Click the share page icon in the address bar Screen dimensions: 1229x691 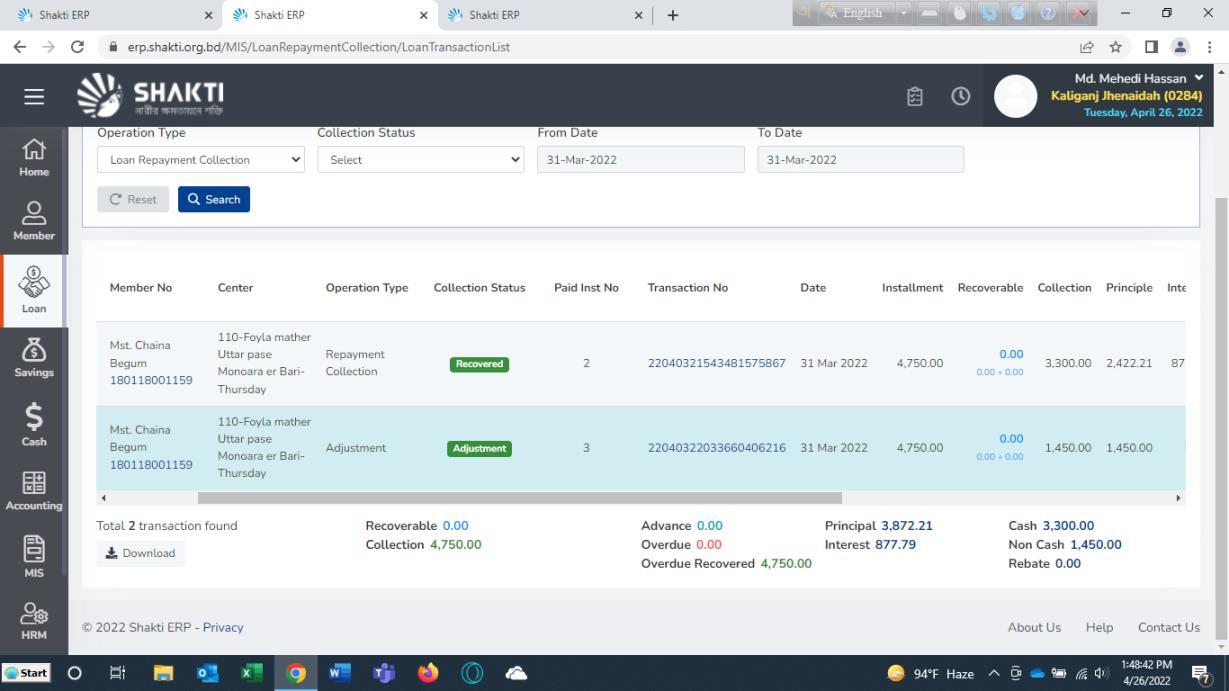tap(1086, 47)
